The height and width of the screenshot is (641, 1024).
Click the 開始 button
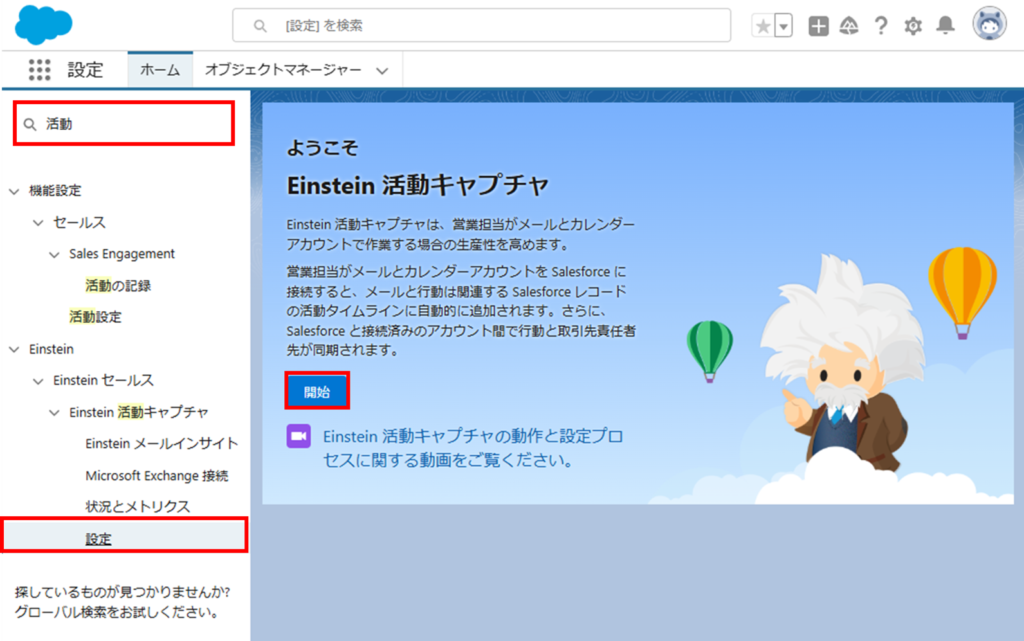coord(317,391)
